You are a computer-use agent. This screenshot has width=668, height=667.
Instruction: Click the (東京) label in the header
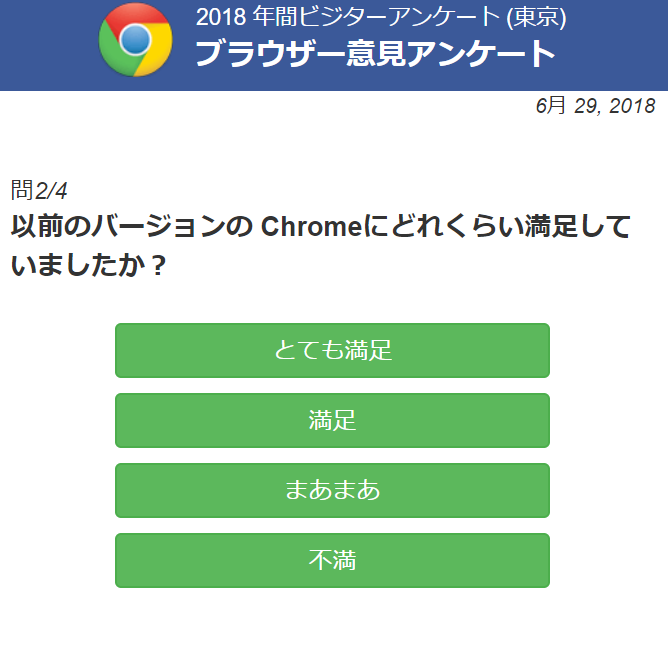[536, 17]
